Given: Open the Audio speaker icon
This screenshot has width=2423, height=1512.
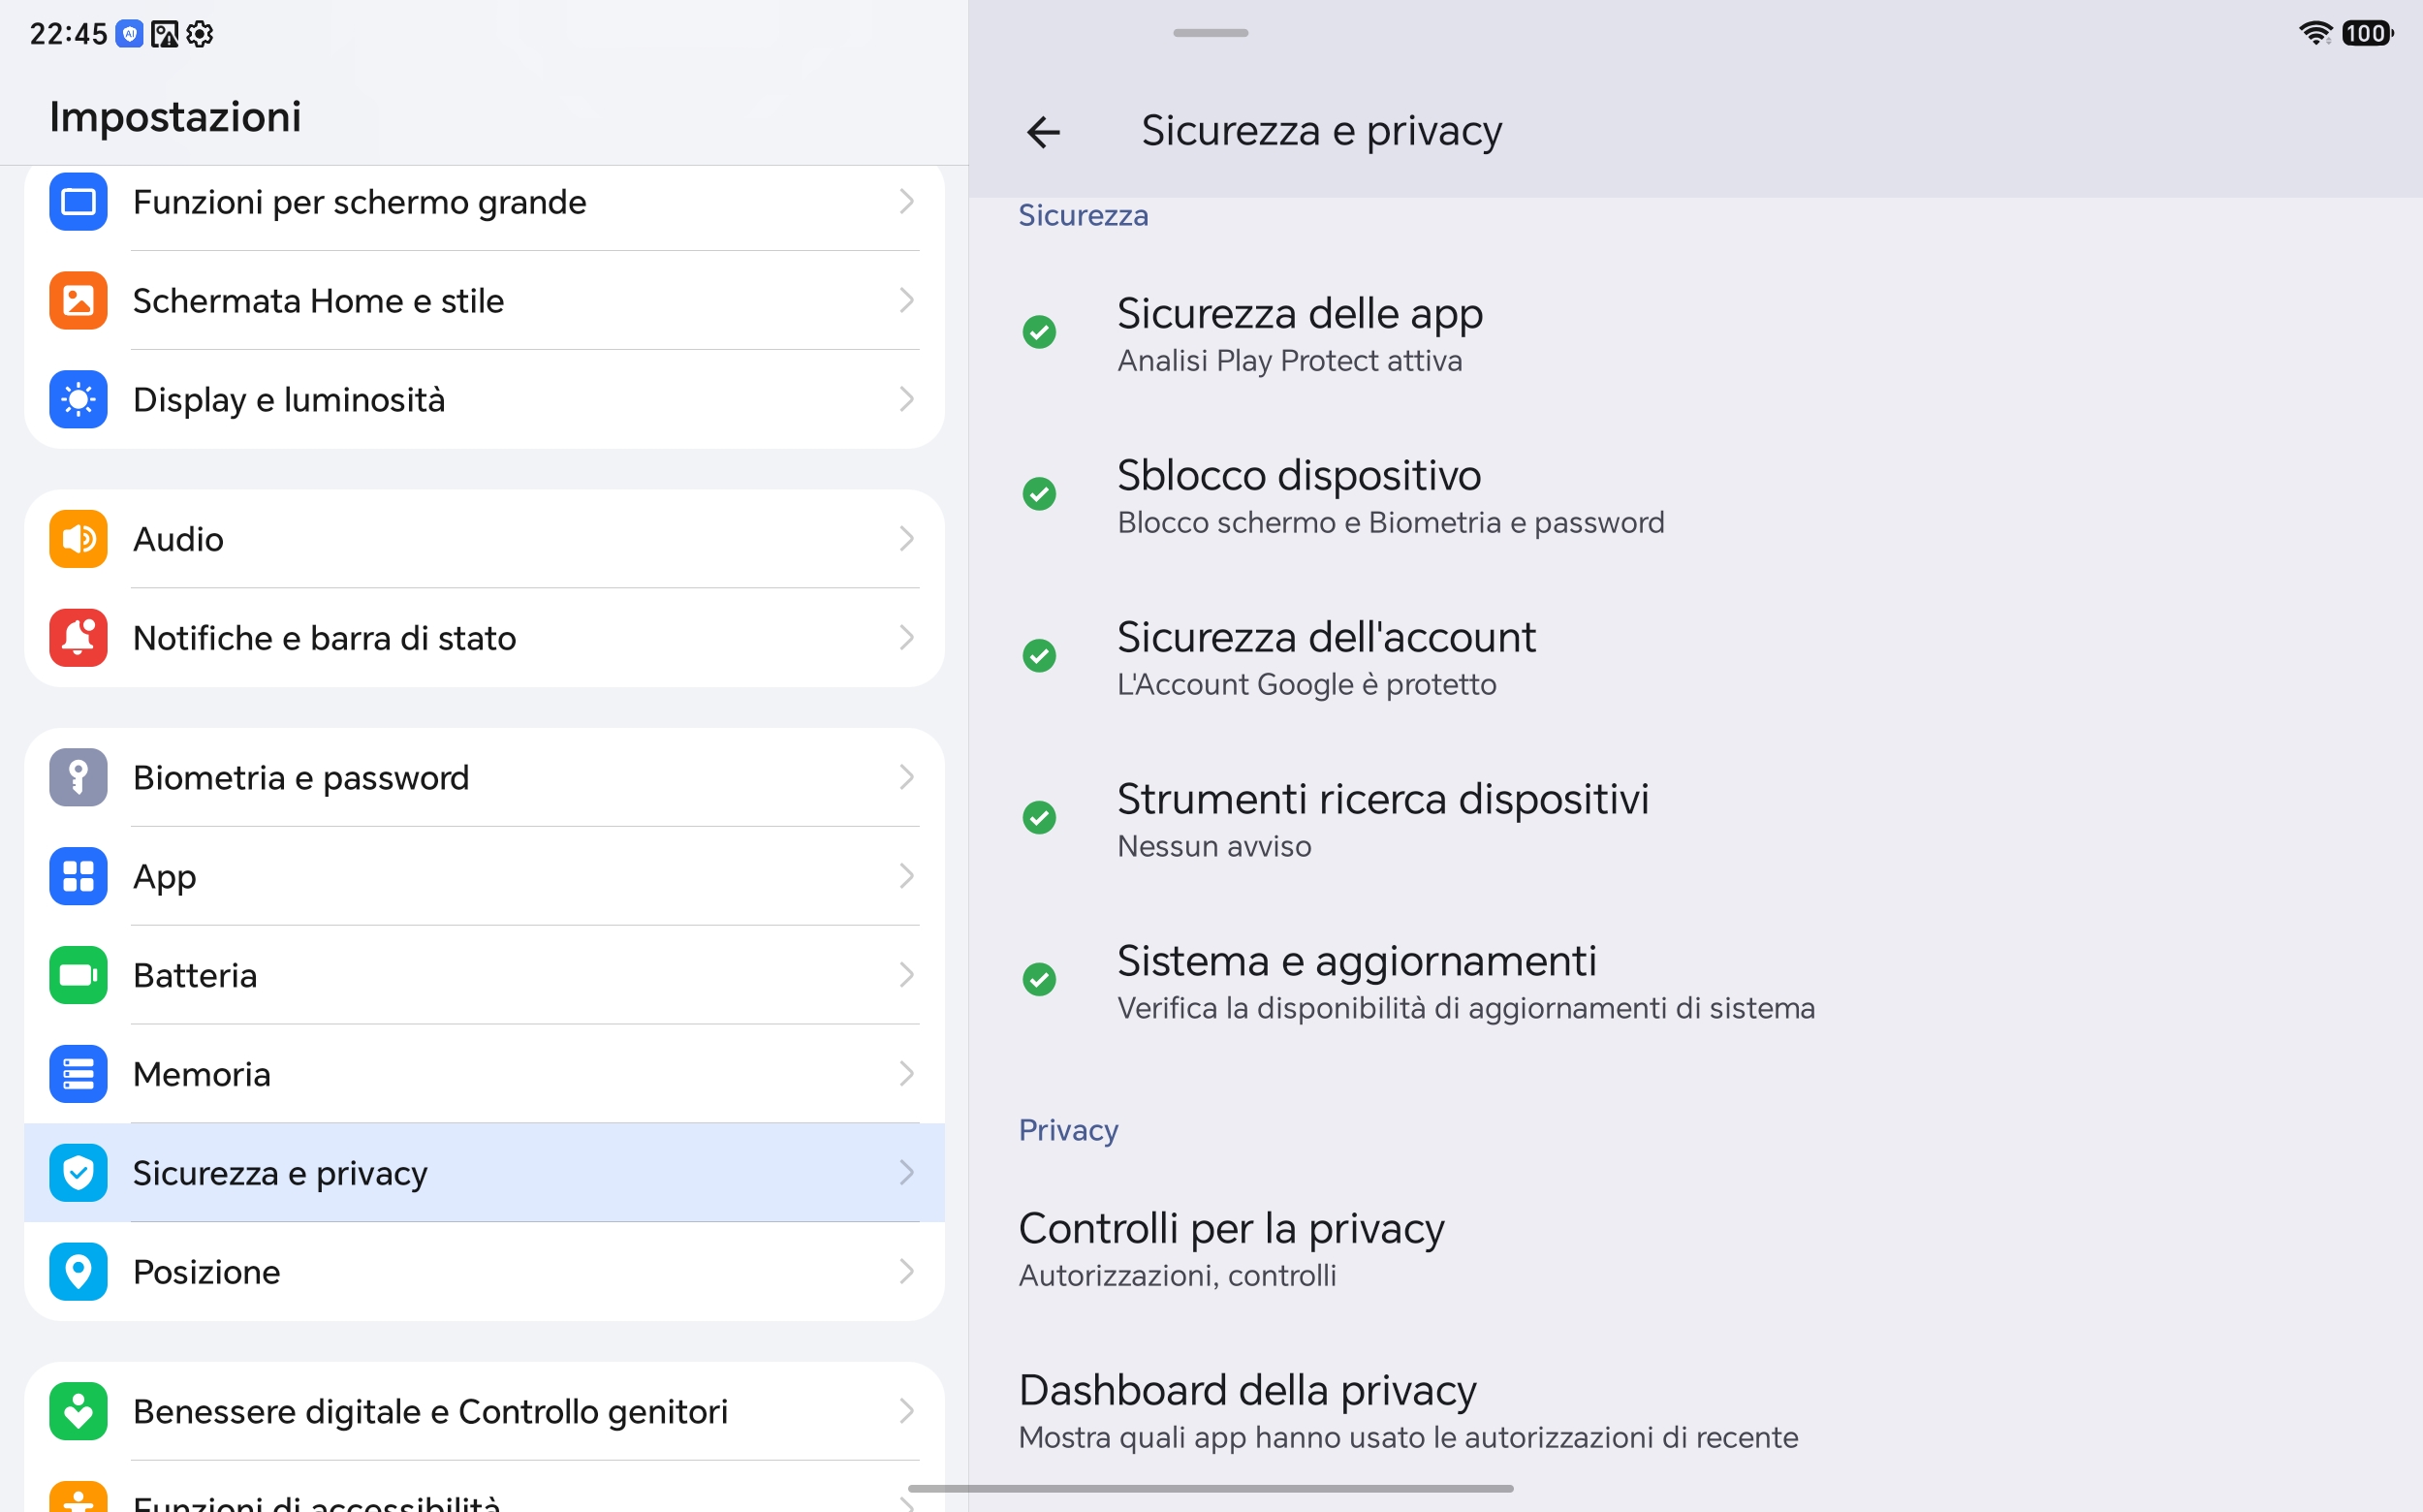Looking at the screenshot, I should point(78,539).
